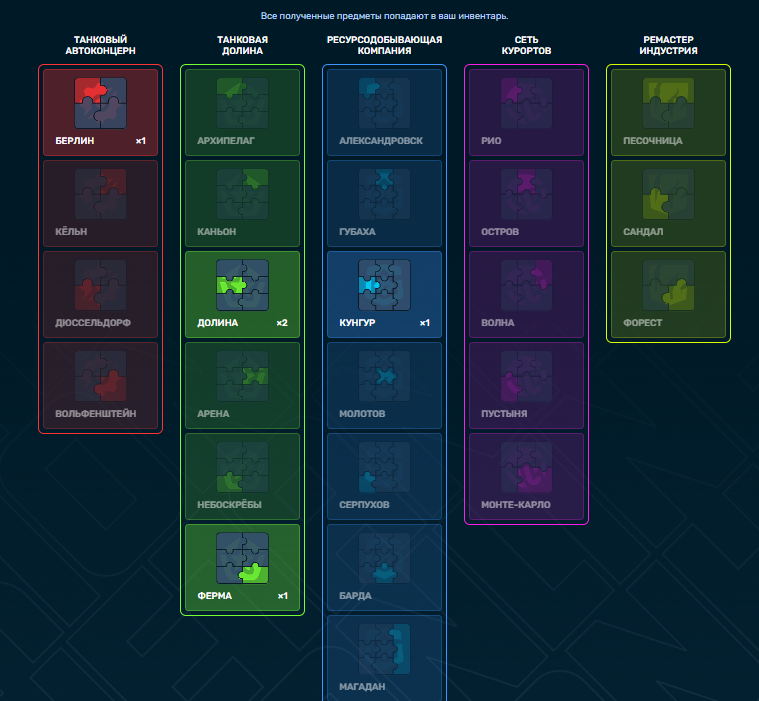This screenshot has width=759, height=701.
Task: Select the Серпухов puzzle icon
Action: click(x=384, y=467)
